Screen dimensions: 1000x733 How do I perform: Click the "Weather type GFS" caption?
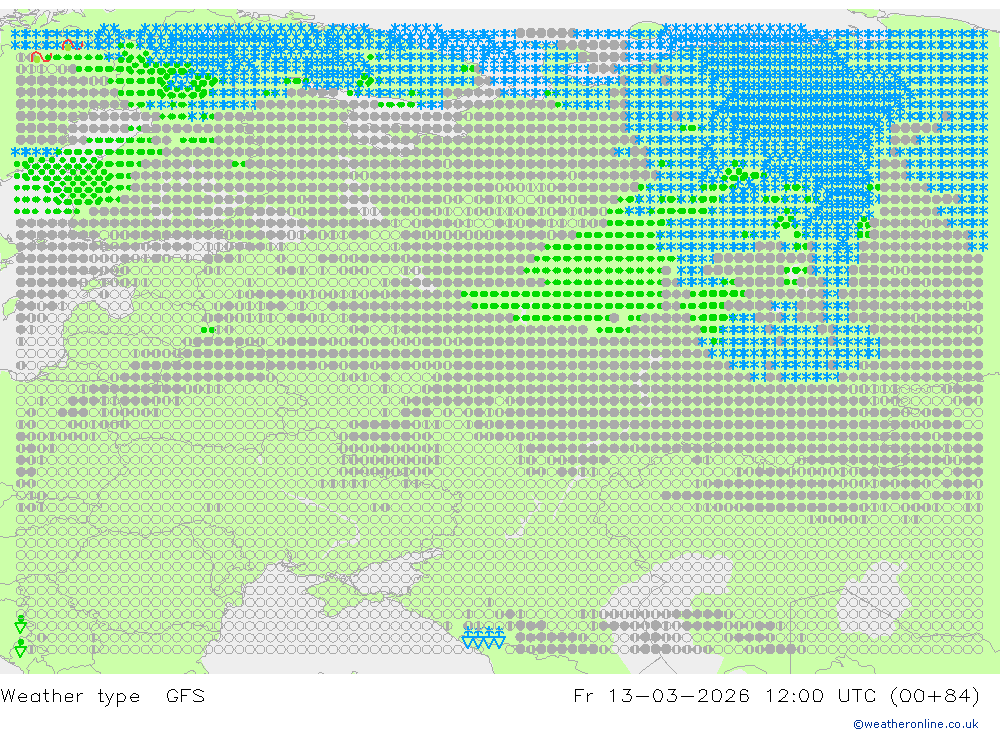click(103, 696)
